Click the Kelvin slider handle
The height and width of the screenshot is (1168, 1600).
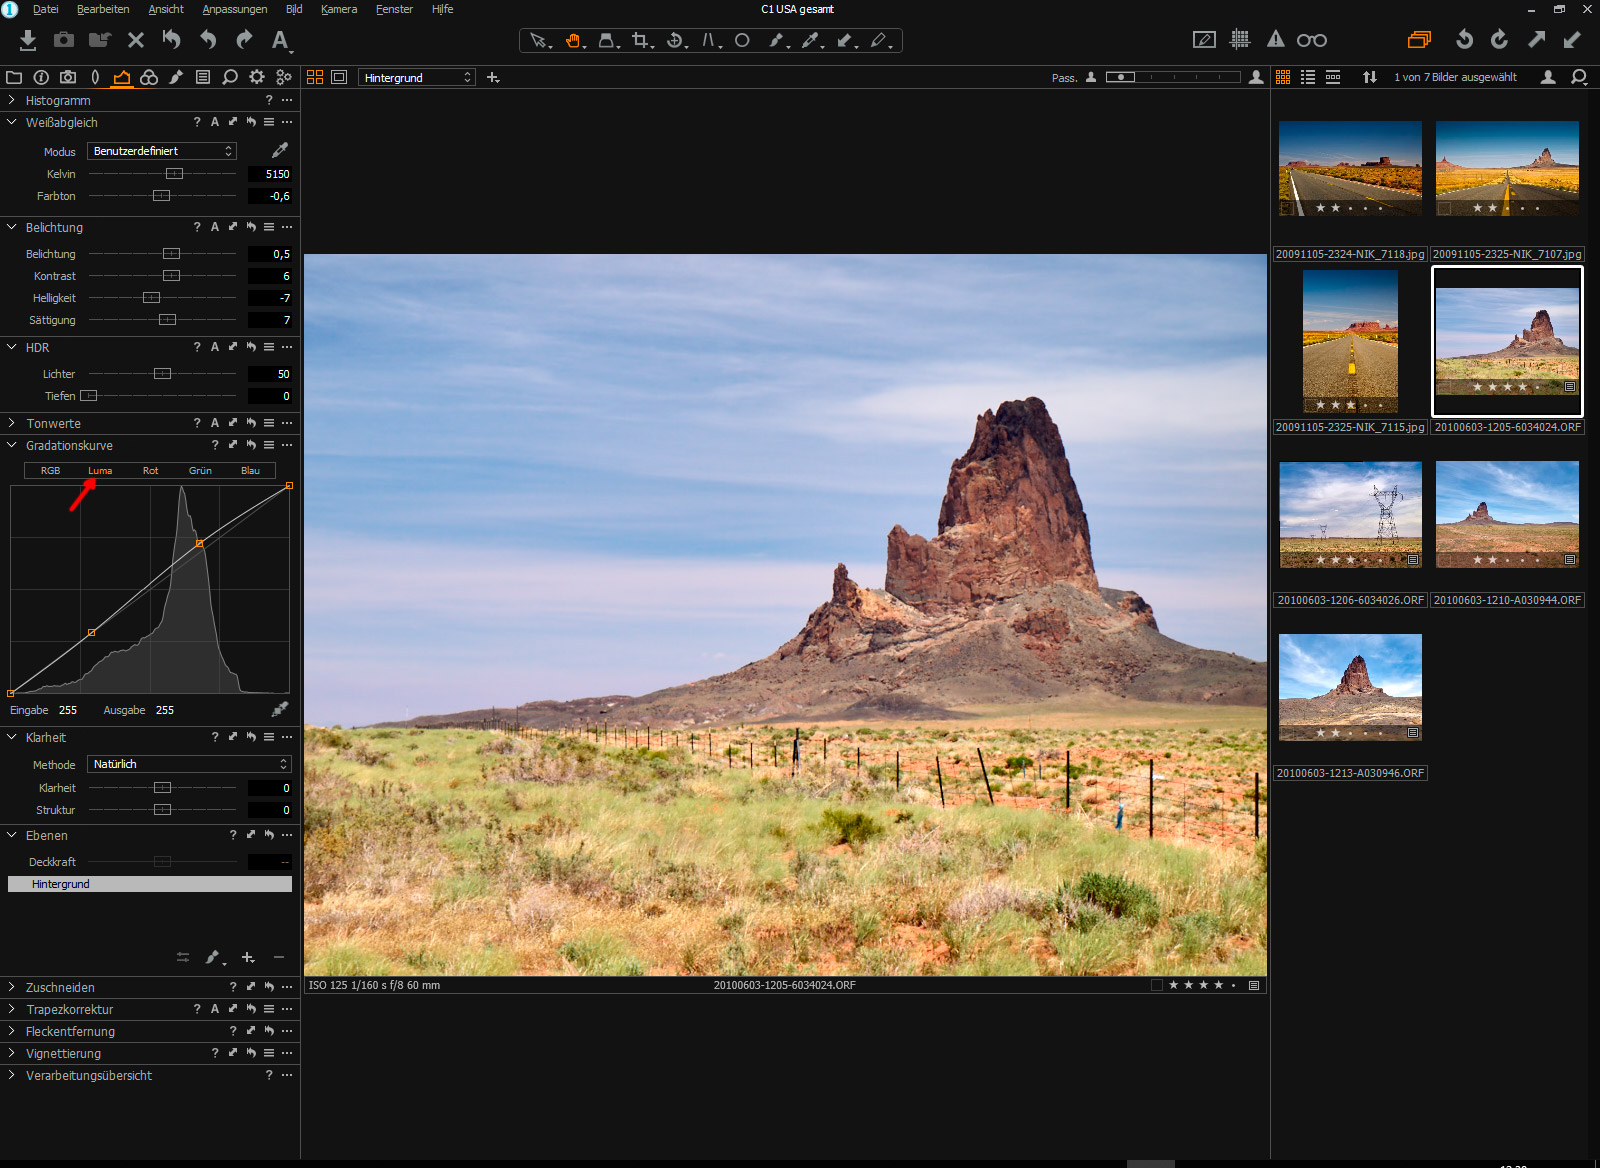[x=174, y=174]
